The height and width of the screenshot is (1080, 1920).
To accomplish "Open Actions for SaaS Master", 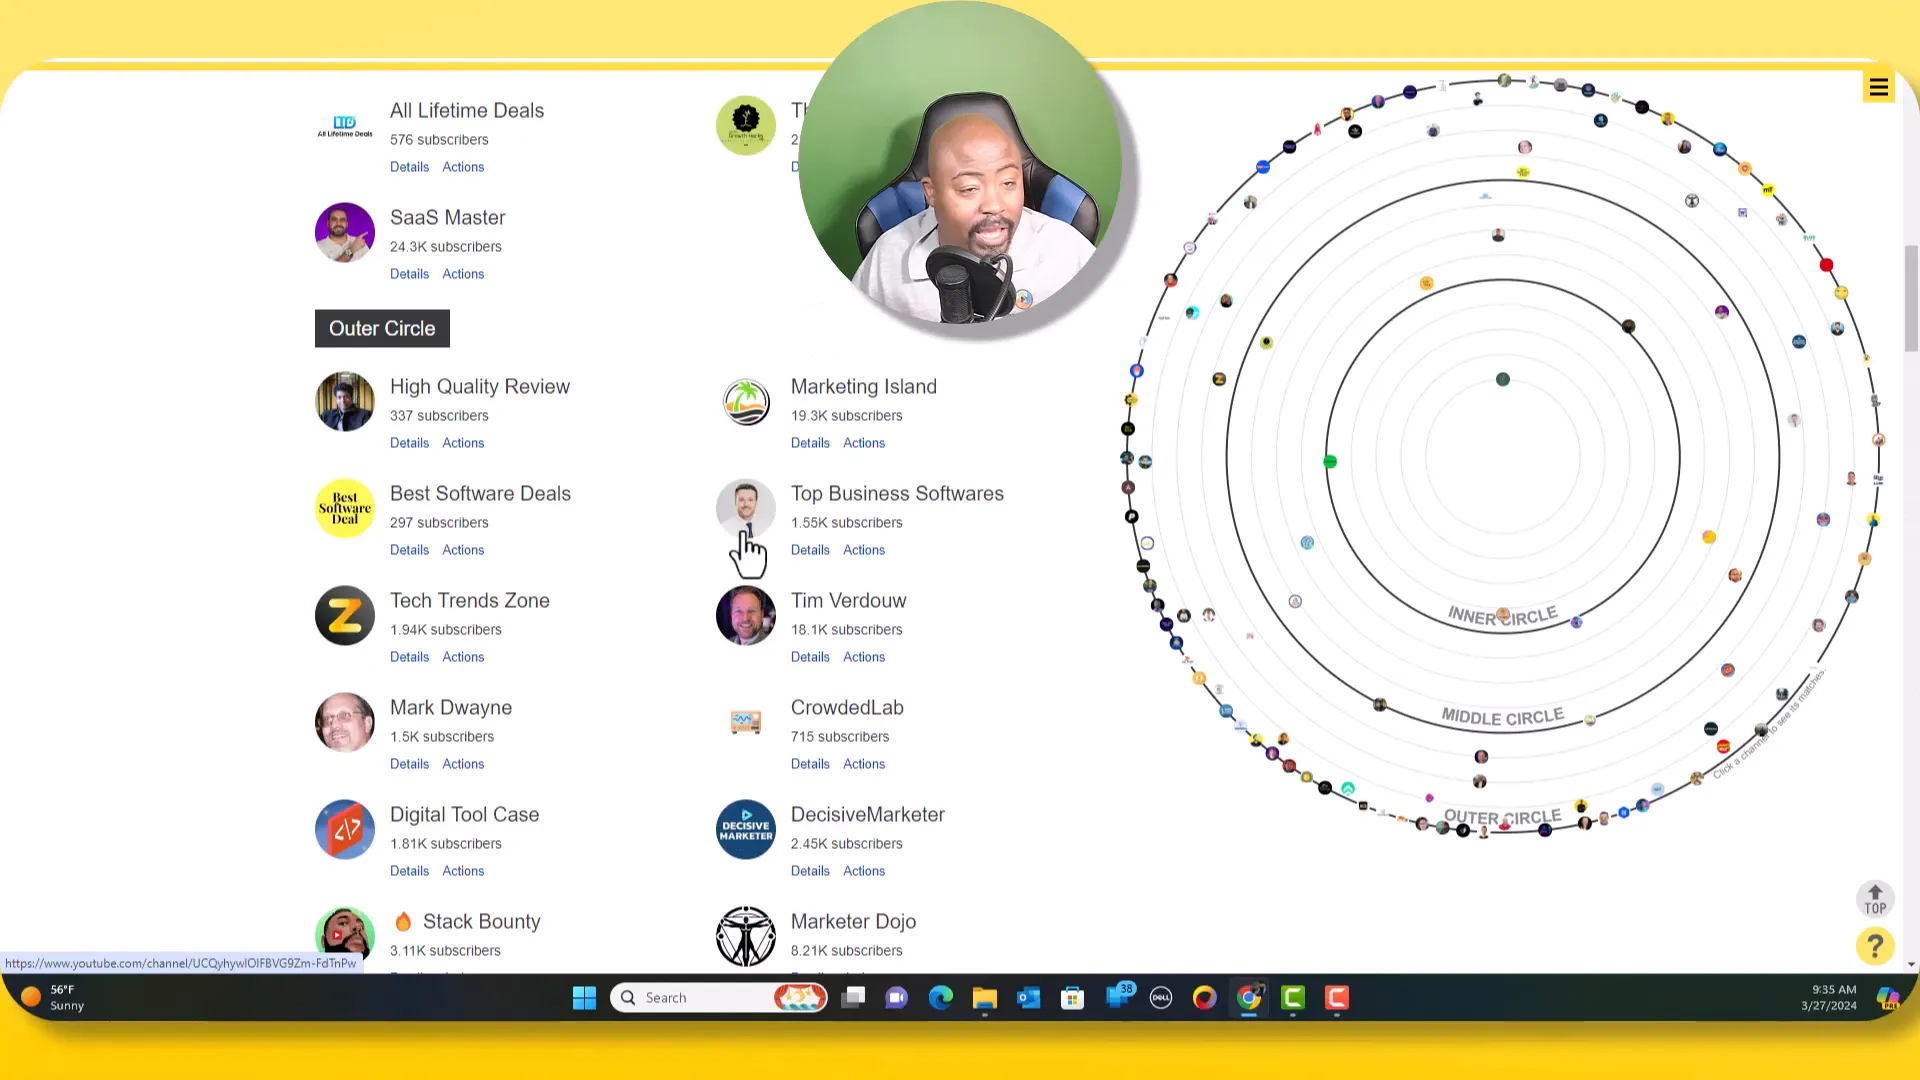I will tap(463, 274).
